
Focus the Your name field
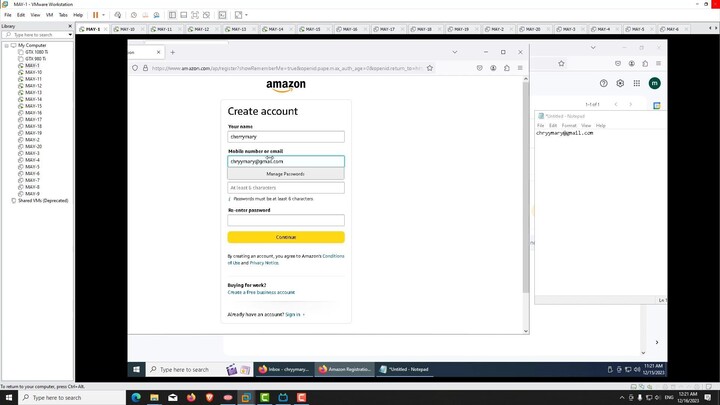[286, 137]
